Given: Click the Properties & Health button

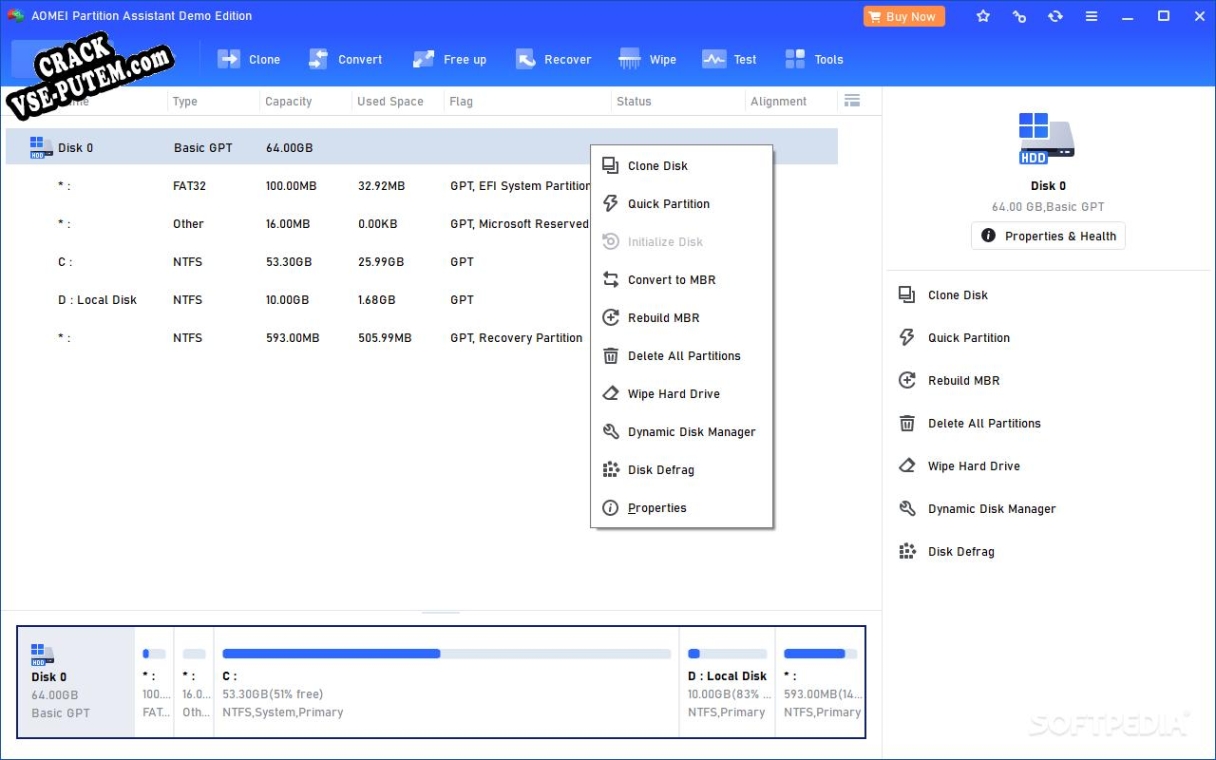Looking at the screenshot, I should [x=1048, y=236].
